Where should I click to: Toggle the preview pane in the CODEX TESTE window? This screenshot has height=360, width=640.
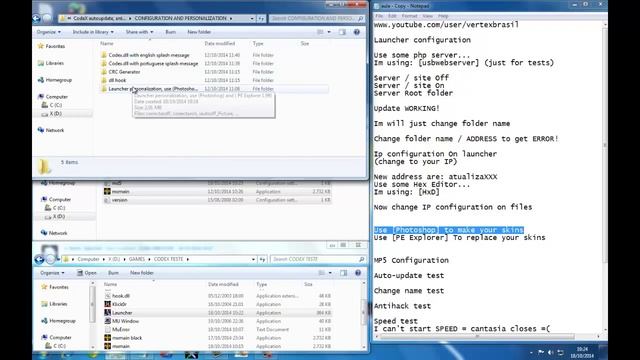point(344,273)
